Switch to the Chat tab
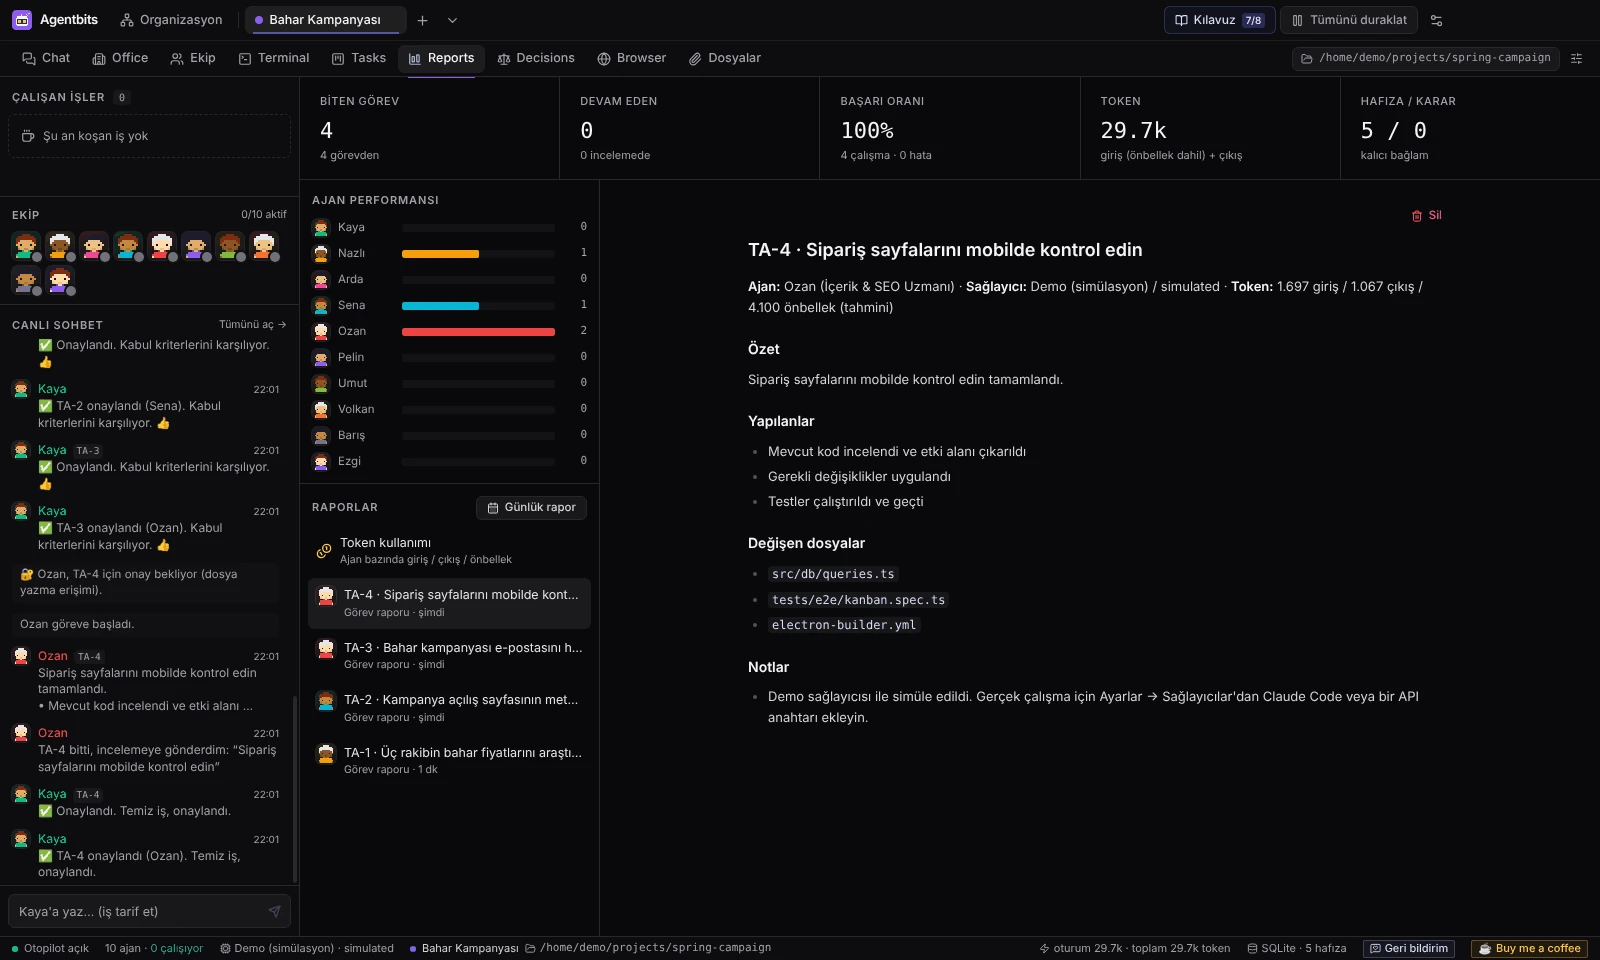 coord(46,58)
